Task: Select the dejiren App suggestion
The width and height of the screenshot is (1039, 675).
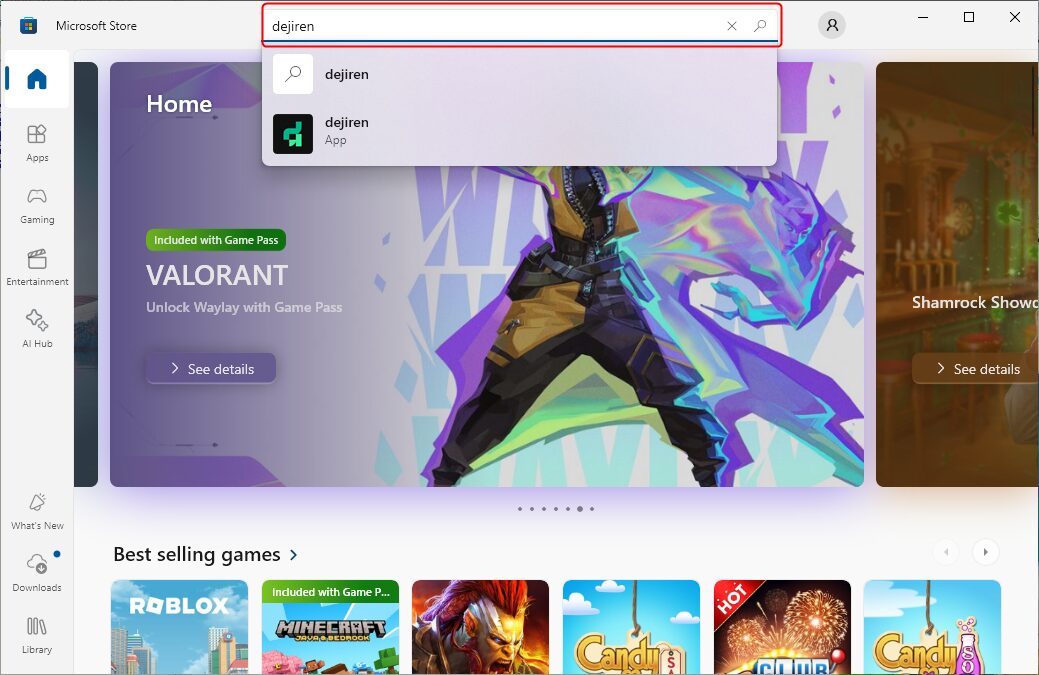Action: 520,133
